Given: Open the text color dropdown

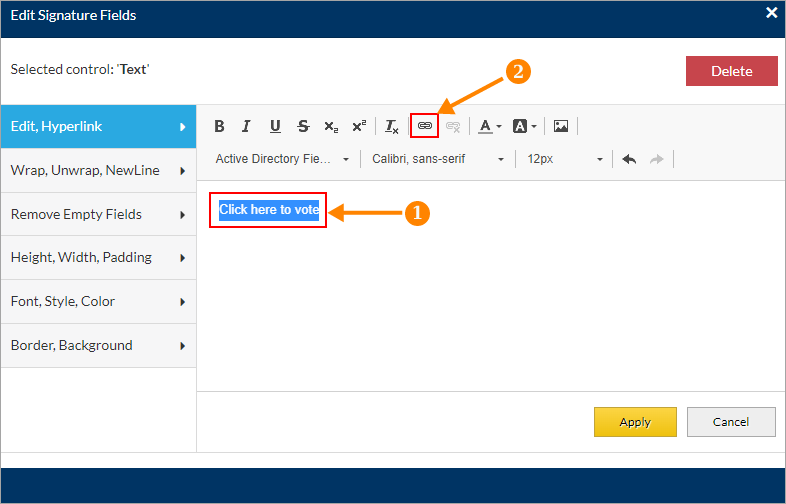Looking at the screenshot, I should pyautogui.click(x=489, y=127).
